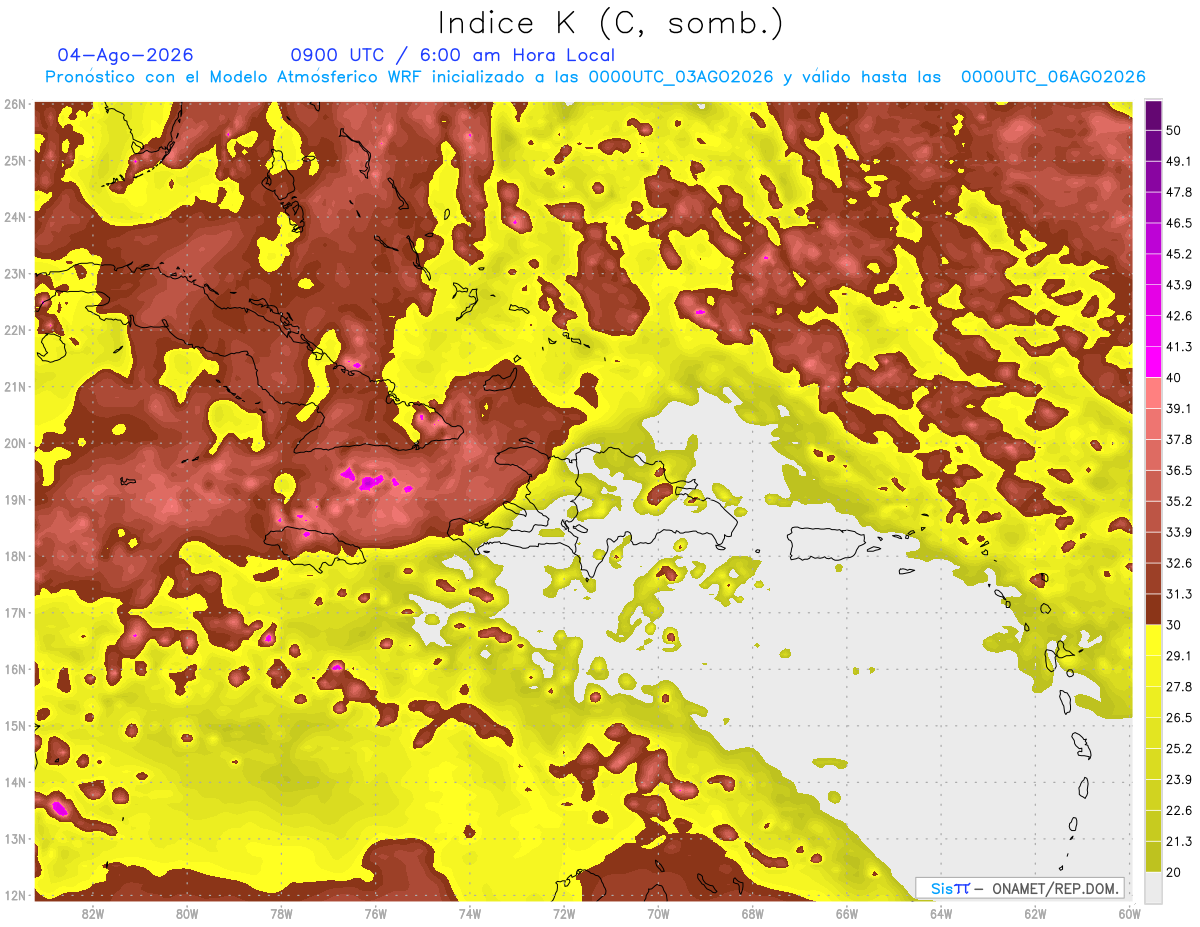Click the colorbar value 50
This screenshot has width=1200, height=927.
(1174, 130)
